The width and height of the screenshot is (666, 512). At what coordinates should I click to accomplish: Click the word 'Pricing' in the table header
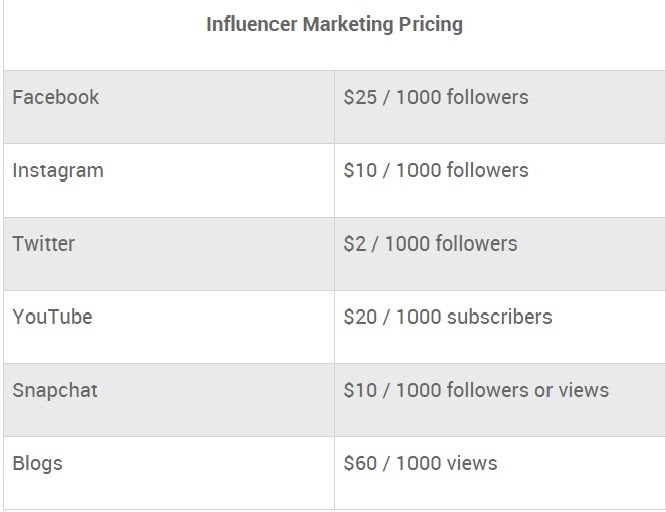pos(429,24)
